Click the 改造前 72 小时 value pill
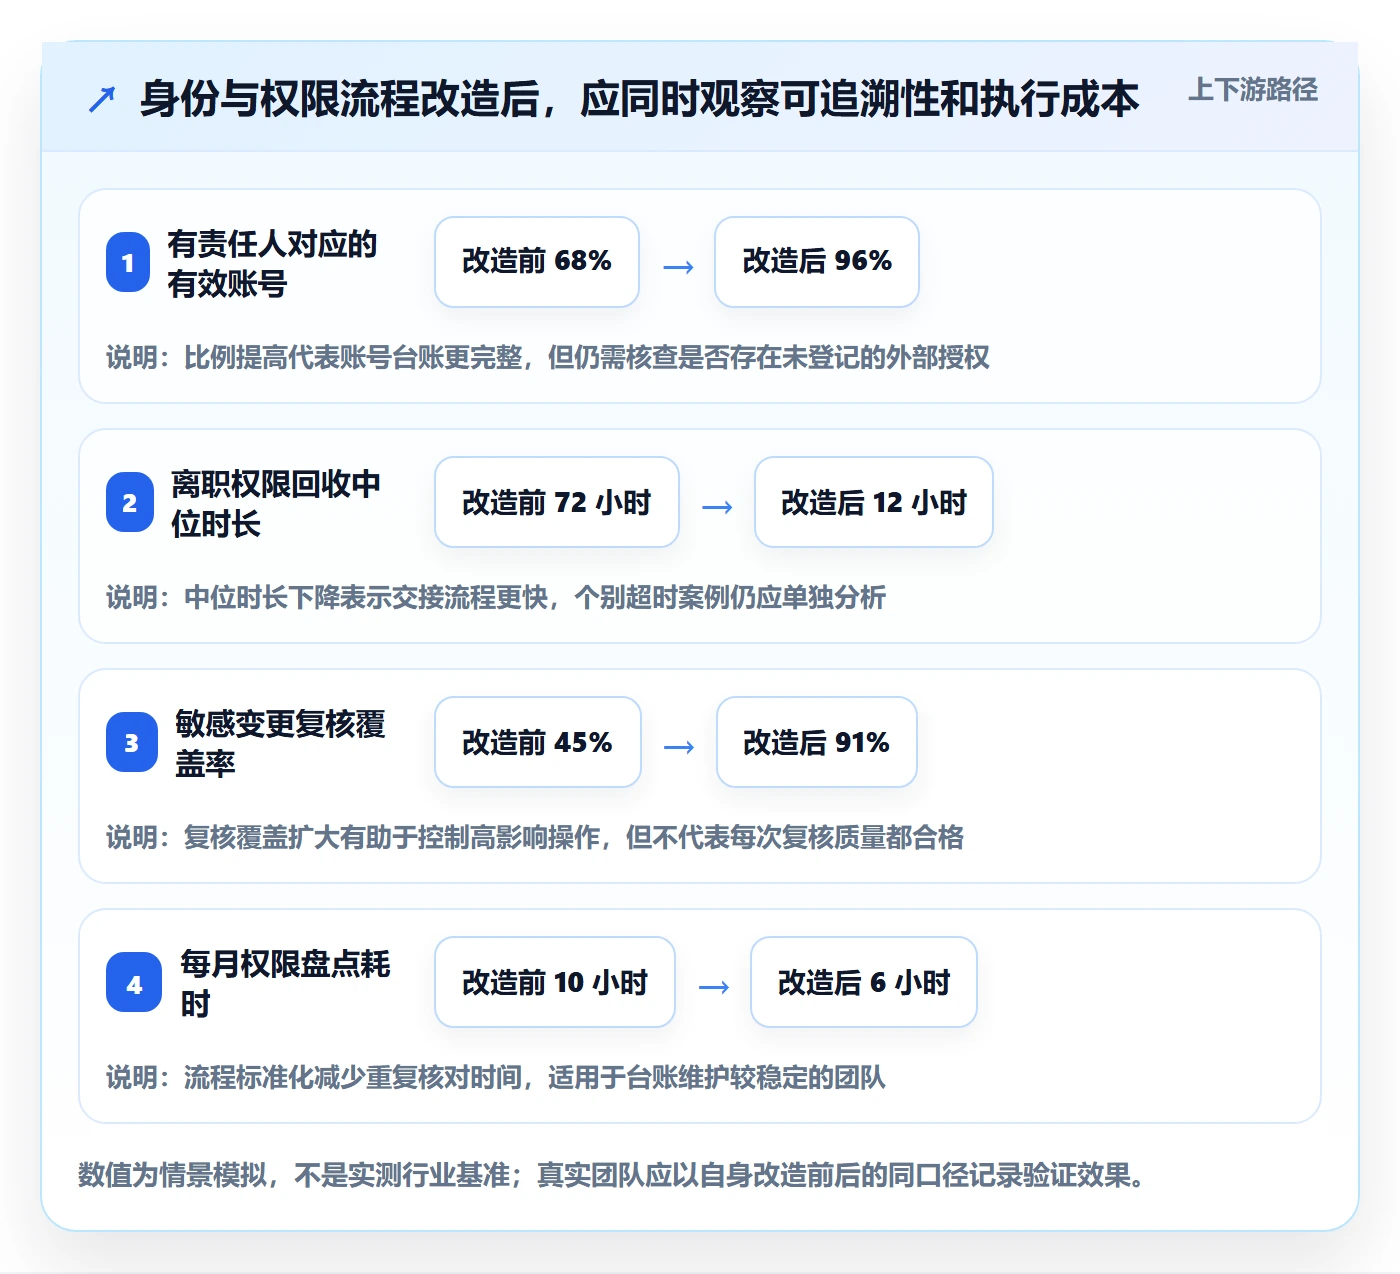 pyautogui.click(x=557, y=502)
